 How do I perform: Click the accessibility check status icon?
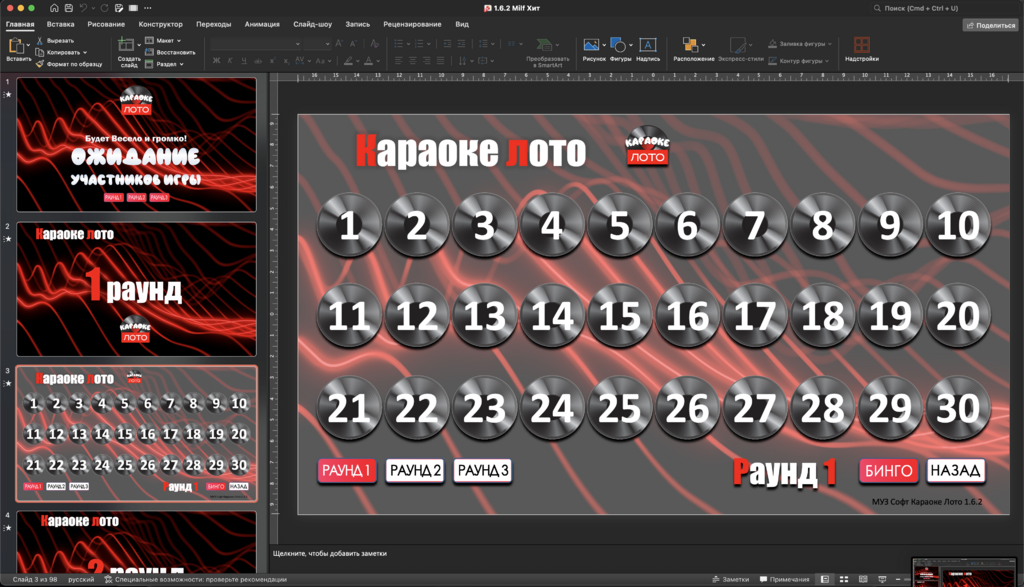click(x=108, y=579)
